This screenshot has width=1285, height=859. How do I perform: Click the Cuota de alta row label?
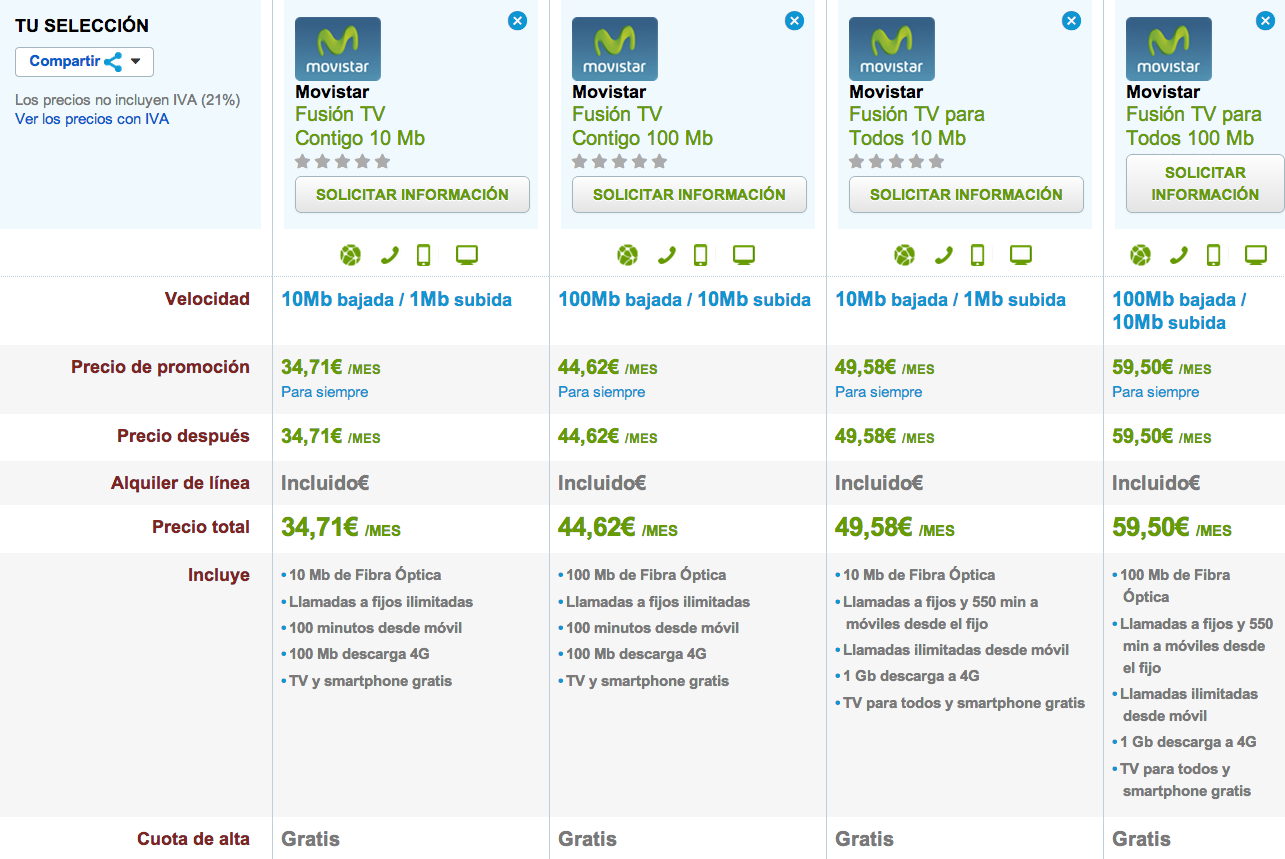[x=193, y=839]
